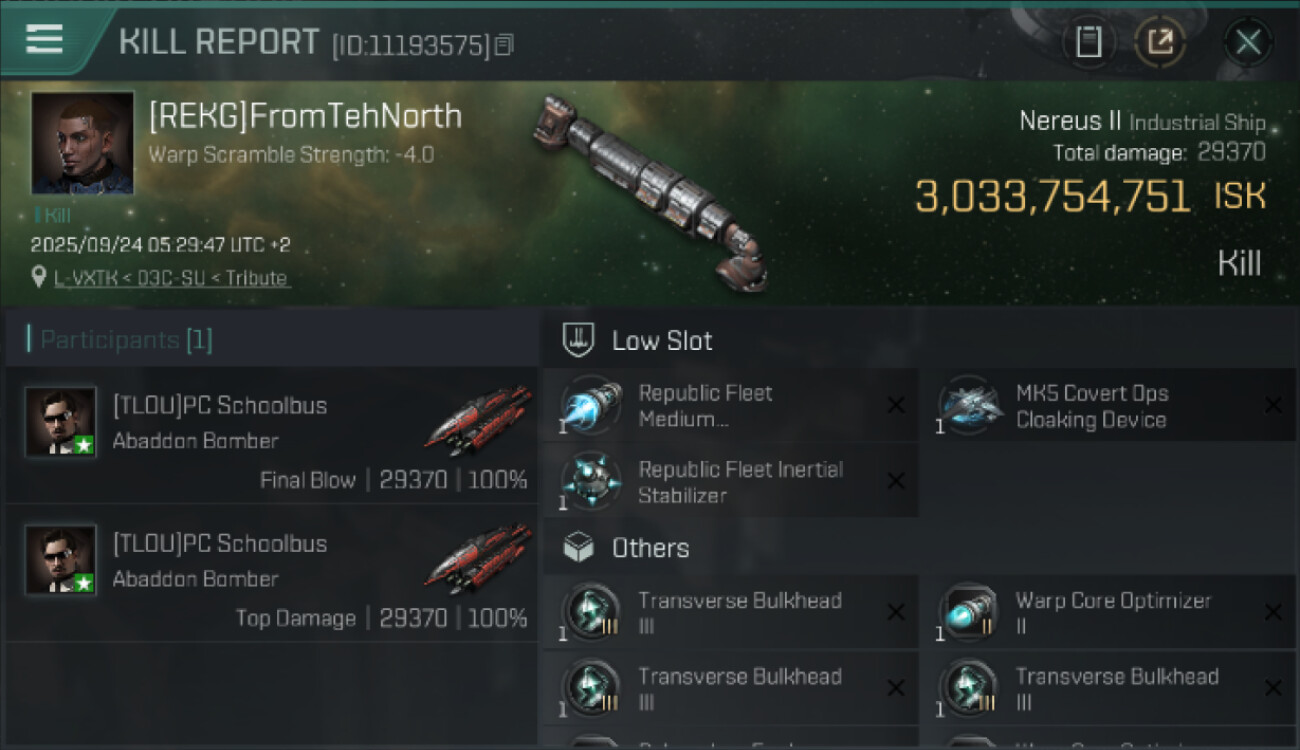Open the [REKG]FromTehNorth pilot name

(305, 117)
